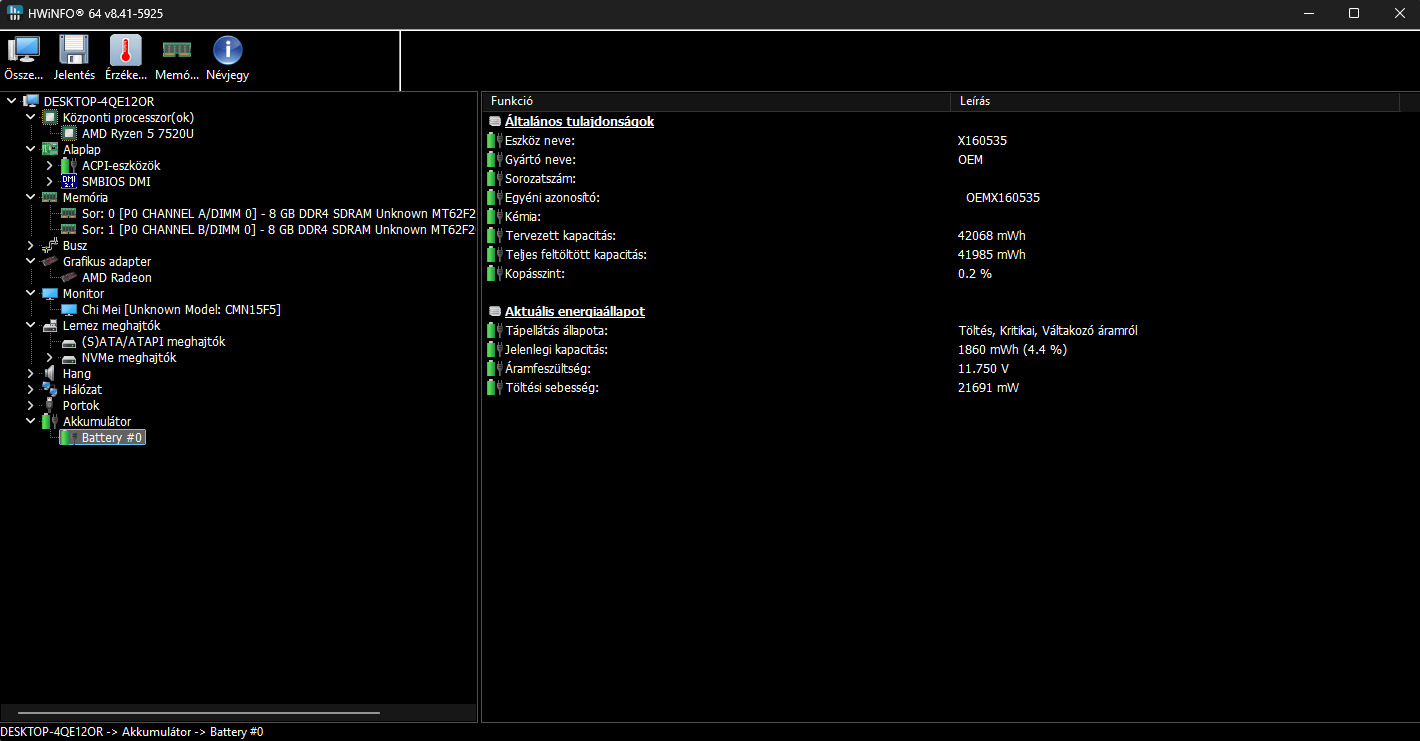This screenshot has width=1420, height=741.
Task: Select the (S)ATA/ATAPI meghajtók item
Action: pyautogui.click(x=153, y=341)
